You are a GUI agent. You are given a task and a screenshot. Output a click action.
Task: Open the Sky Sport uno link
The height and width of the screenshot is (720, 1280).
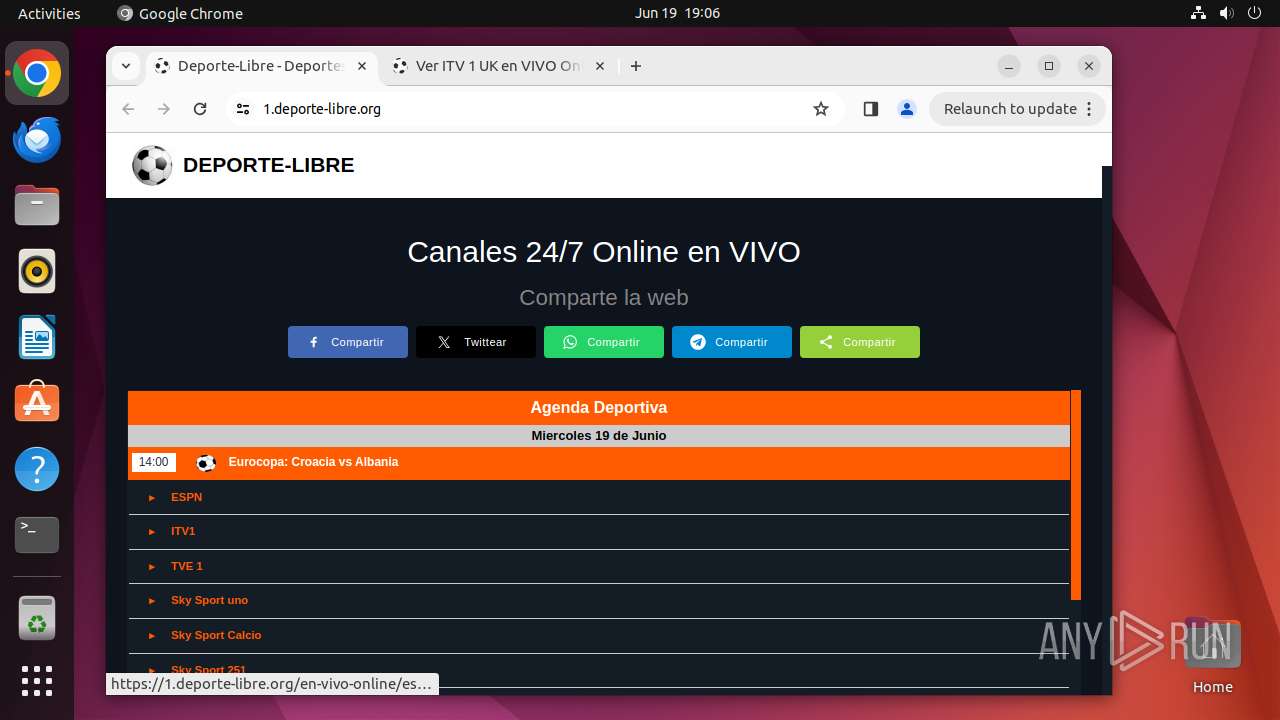[209, 600]
